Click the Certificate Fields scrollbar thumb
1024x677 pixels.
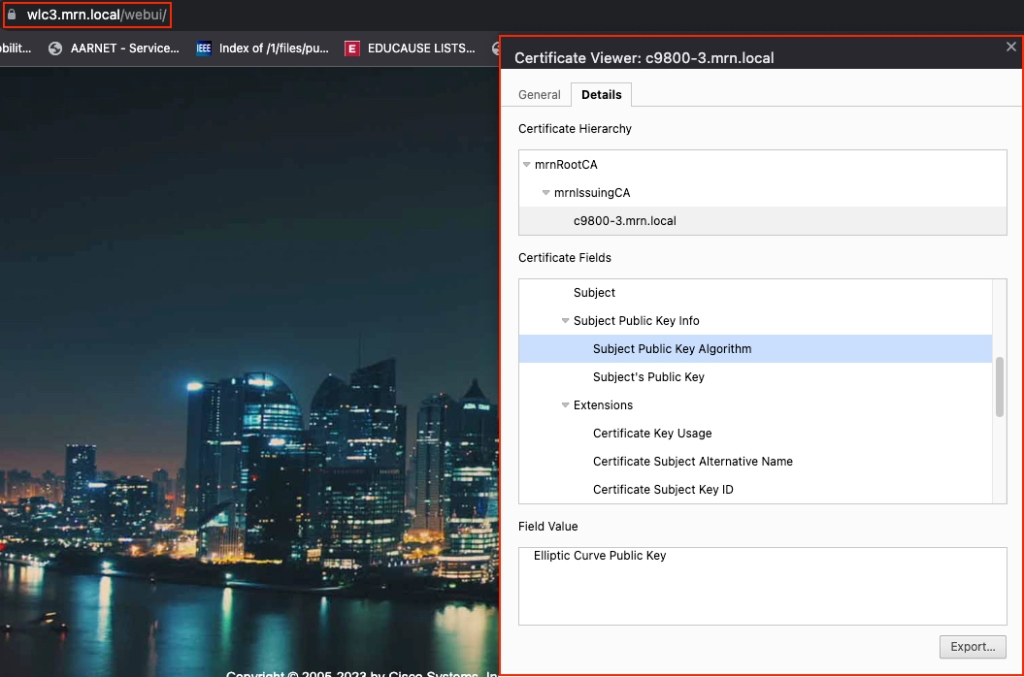tap(999, 387)
